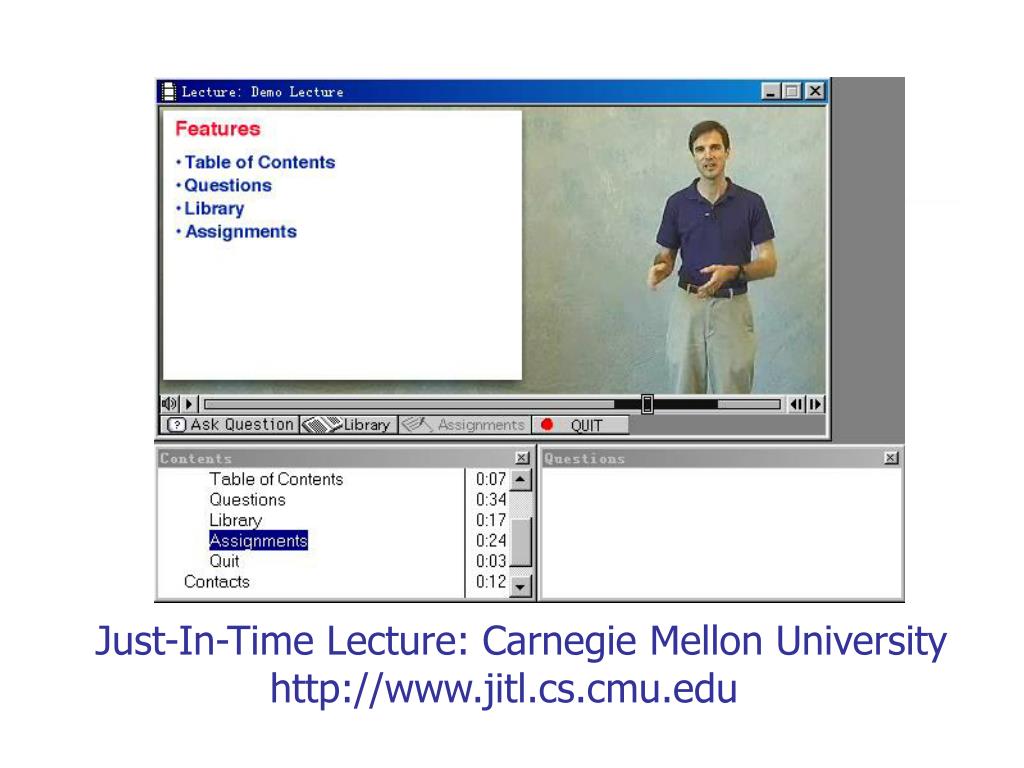The width and height of the screenshot is (1024, 768).
Task: Start lecture playback with play button
Action: coord(189,404)
